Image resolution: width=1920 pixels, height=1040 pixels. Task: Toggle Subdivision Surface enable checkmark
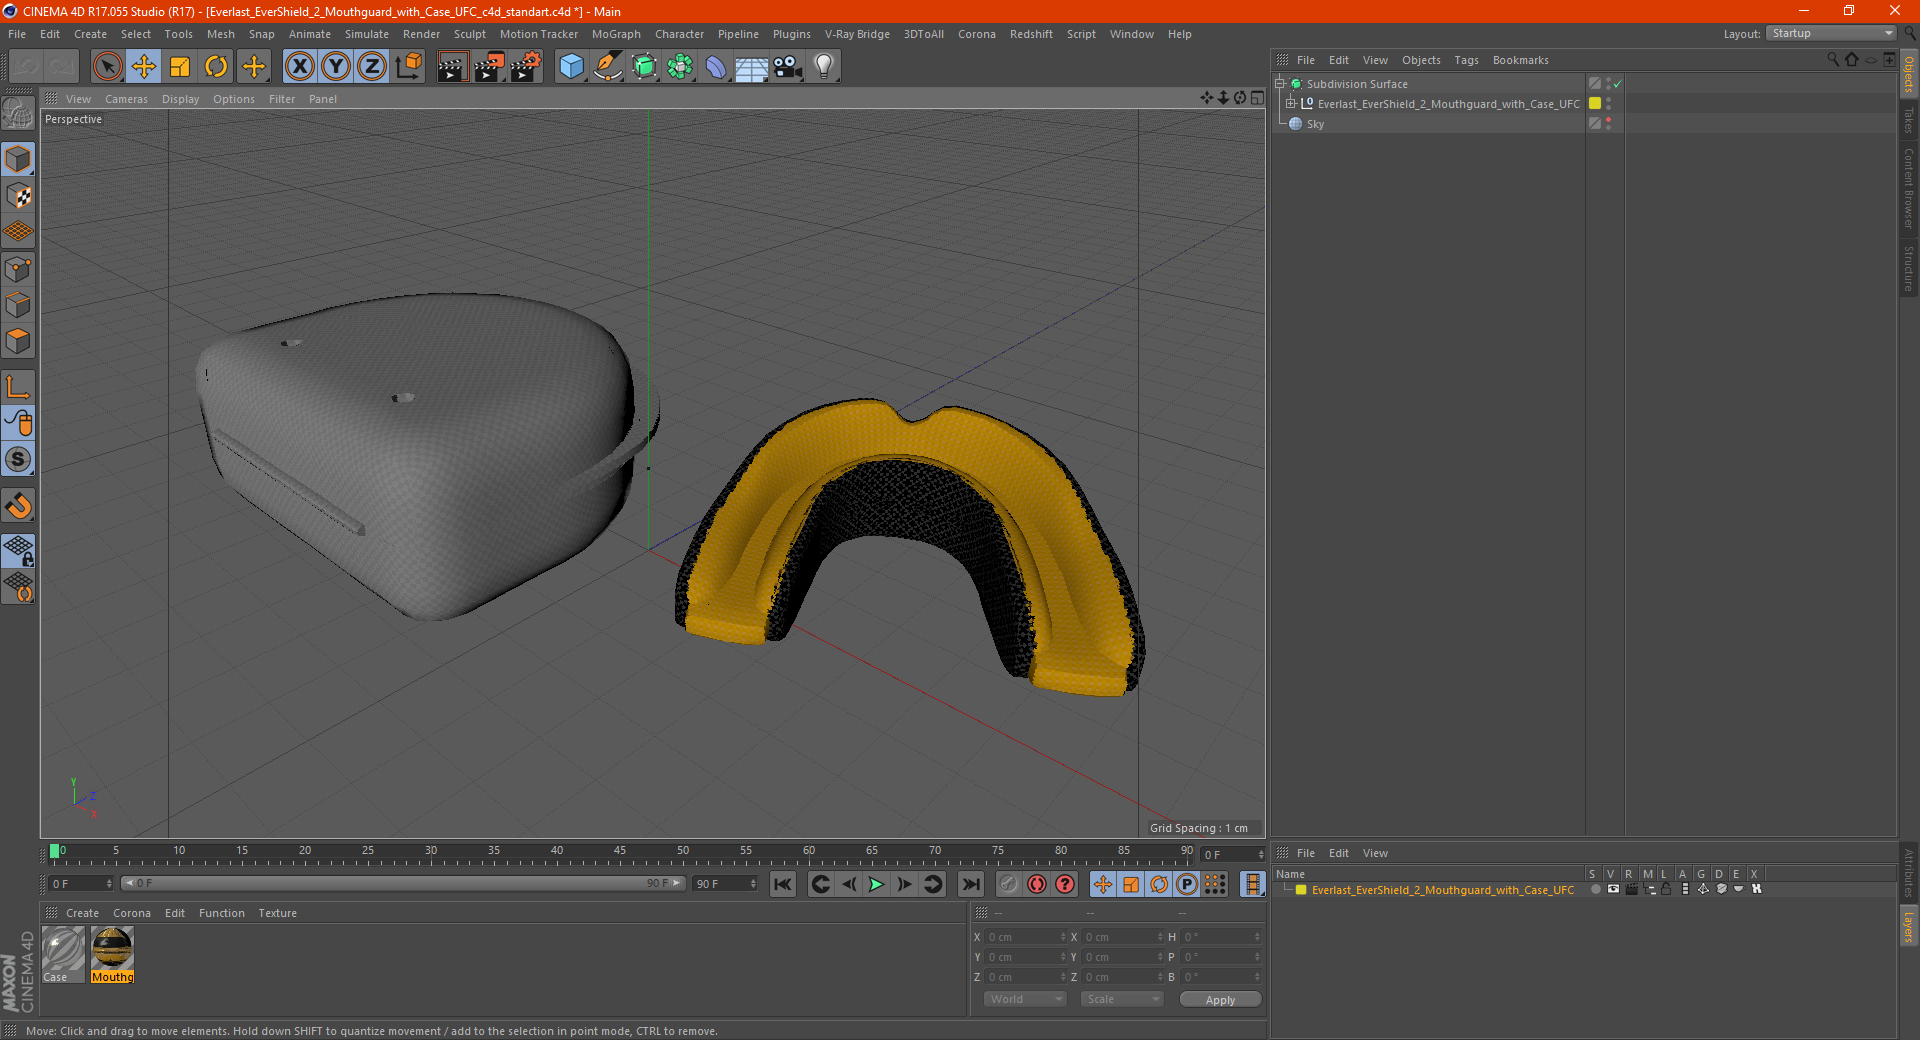pos(1617,84)
